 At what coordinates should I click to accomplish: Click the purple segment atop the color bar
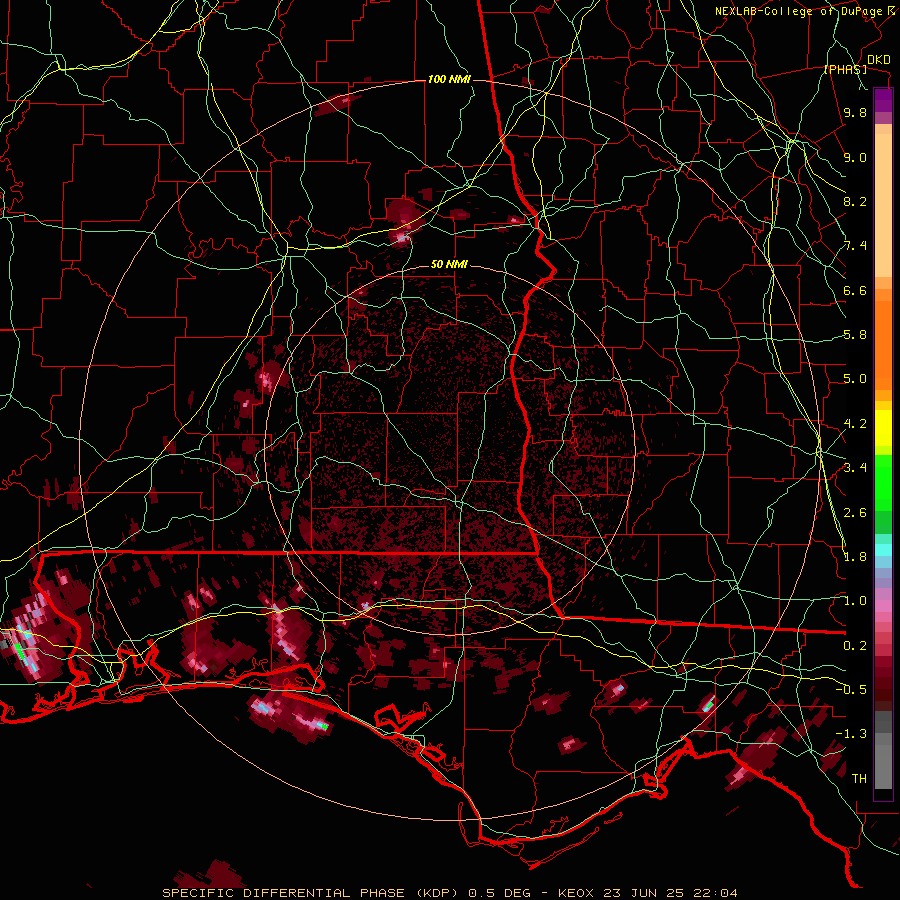883,100
